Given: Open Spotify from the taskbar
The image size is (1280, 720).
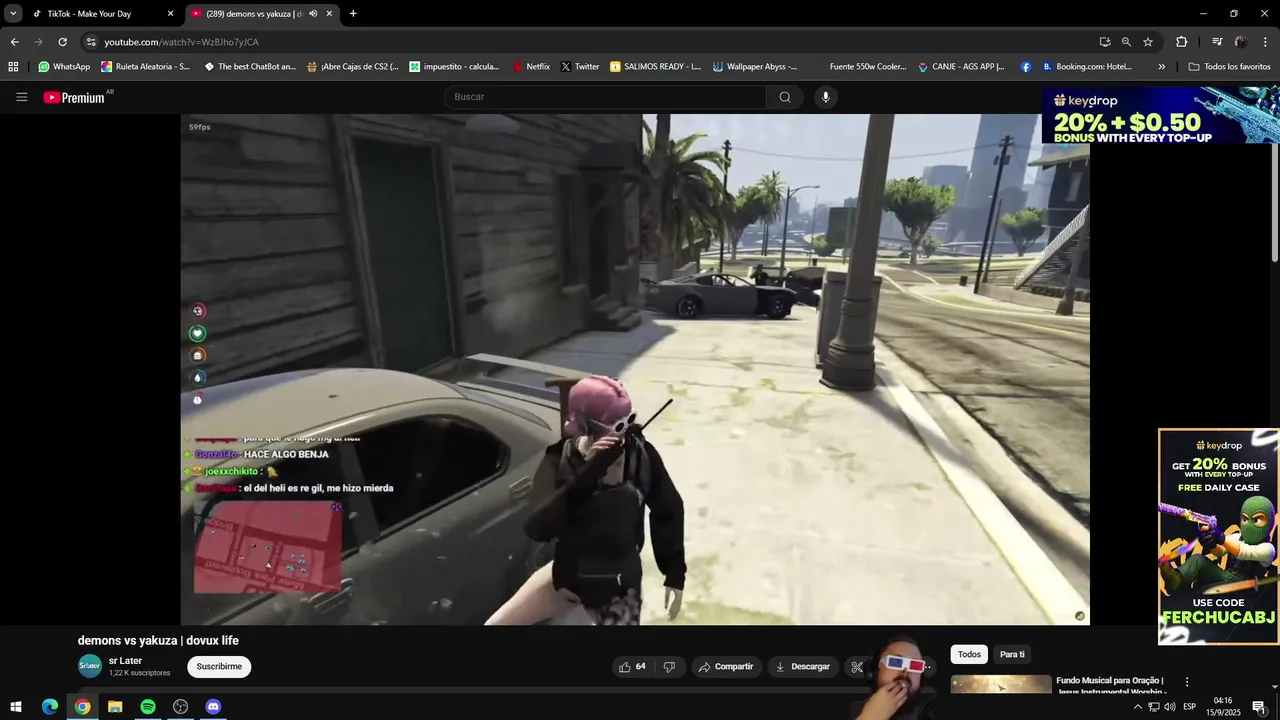Looking at the screenshot, I should pos(148,707).
